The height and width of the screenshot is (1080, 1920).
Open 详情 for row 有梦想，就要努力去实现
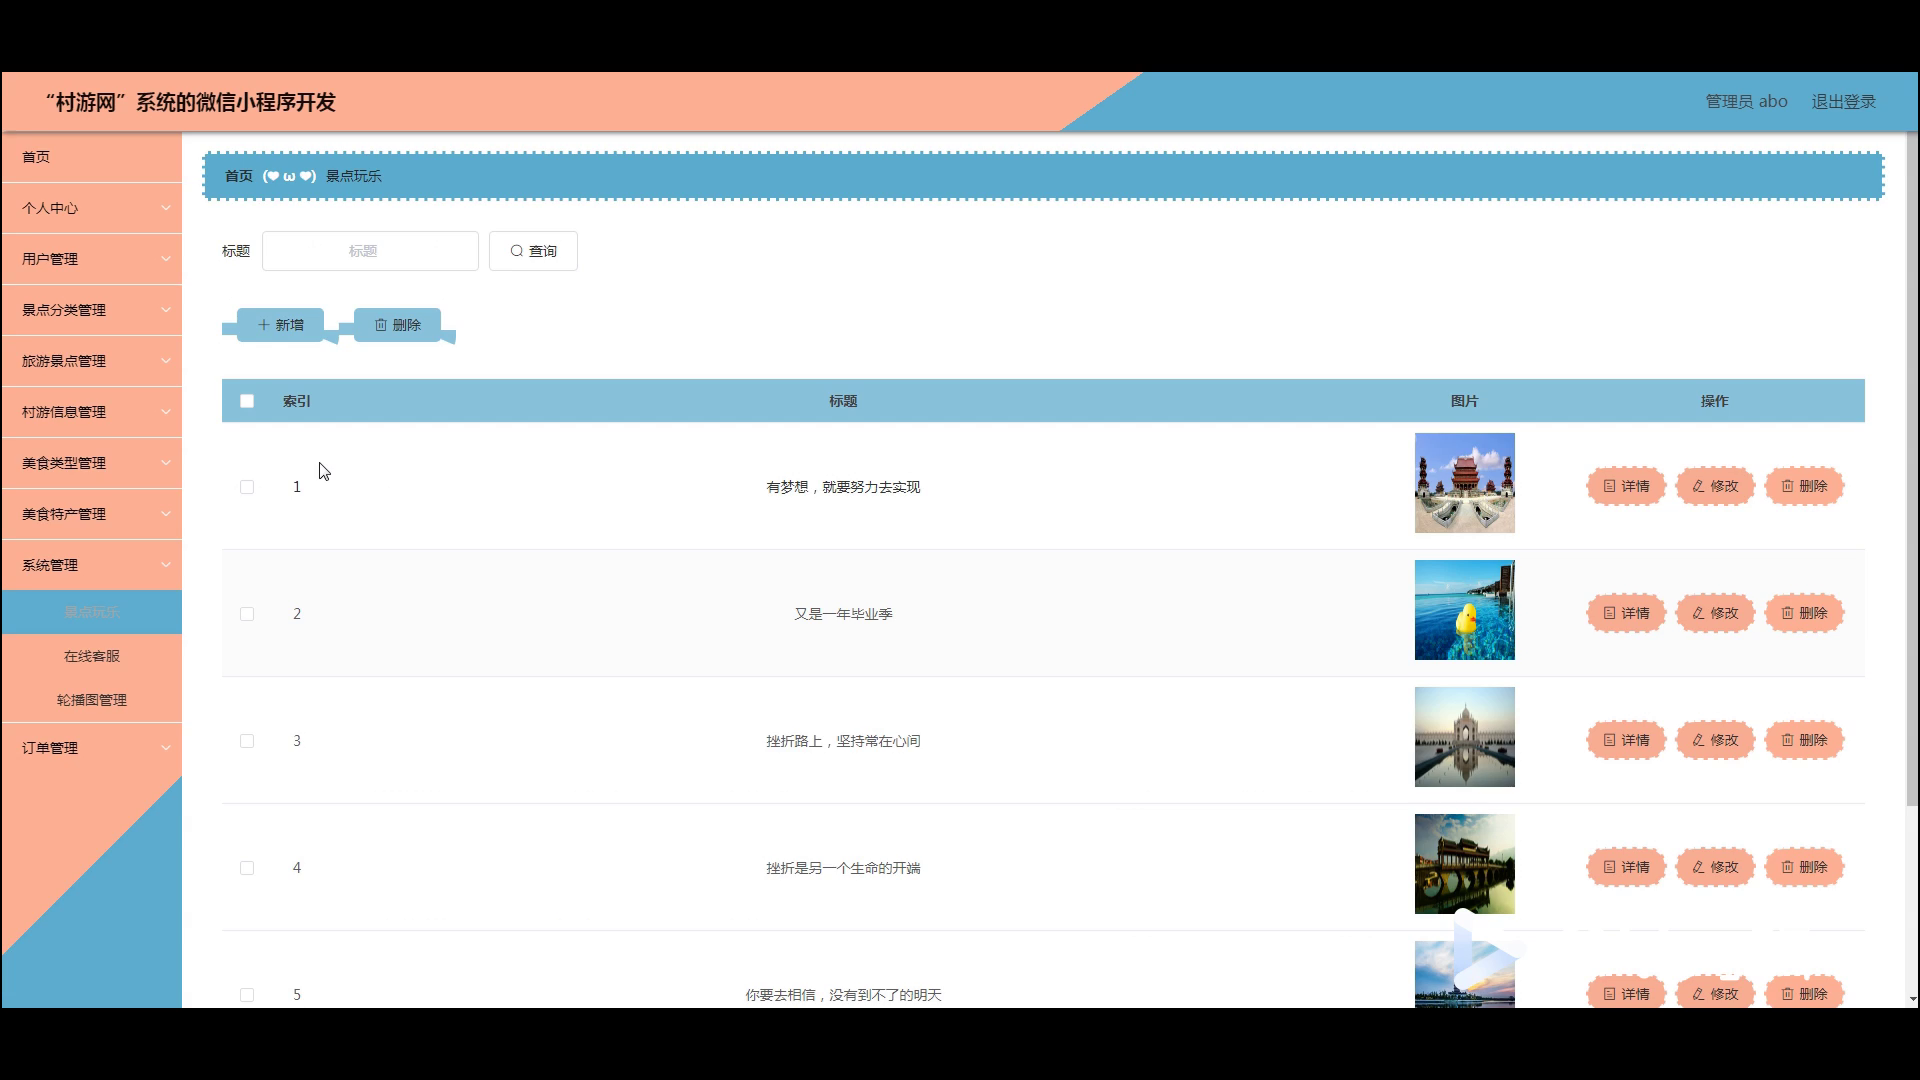pyautogui.click(x=1626, y=486)
